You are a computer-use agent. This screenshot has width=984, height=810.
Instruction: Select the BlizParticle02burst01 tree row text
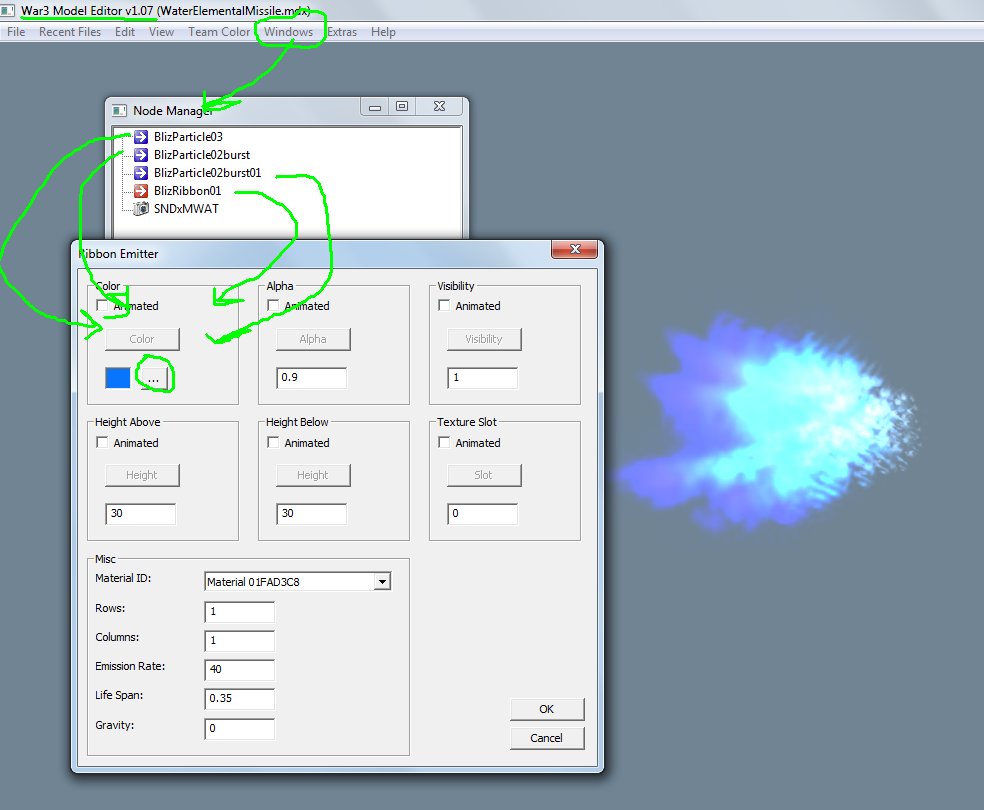click(208, 173)
